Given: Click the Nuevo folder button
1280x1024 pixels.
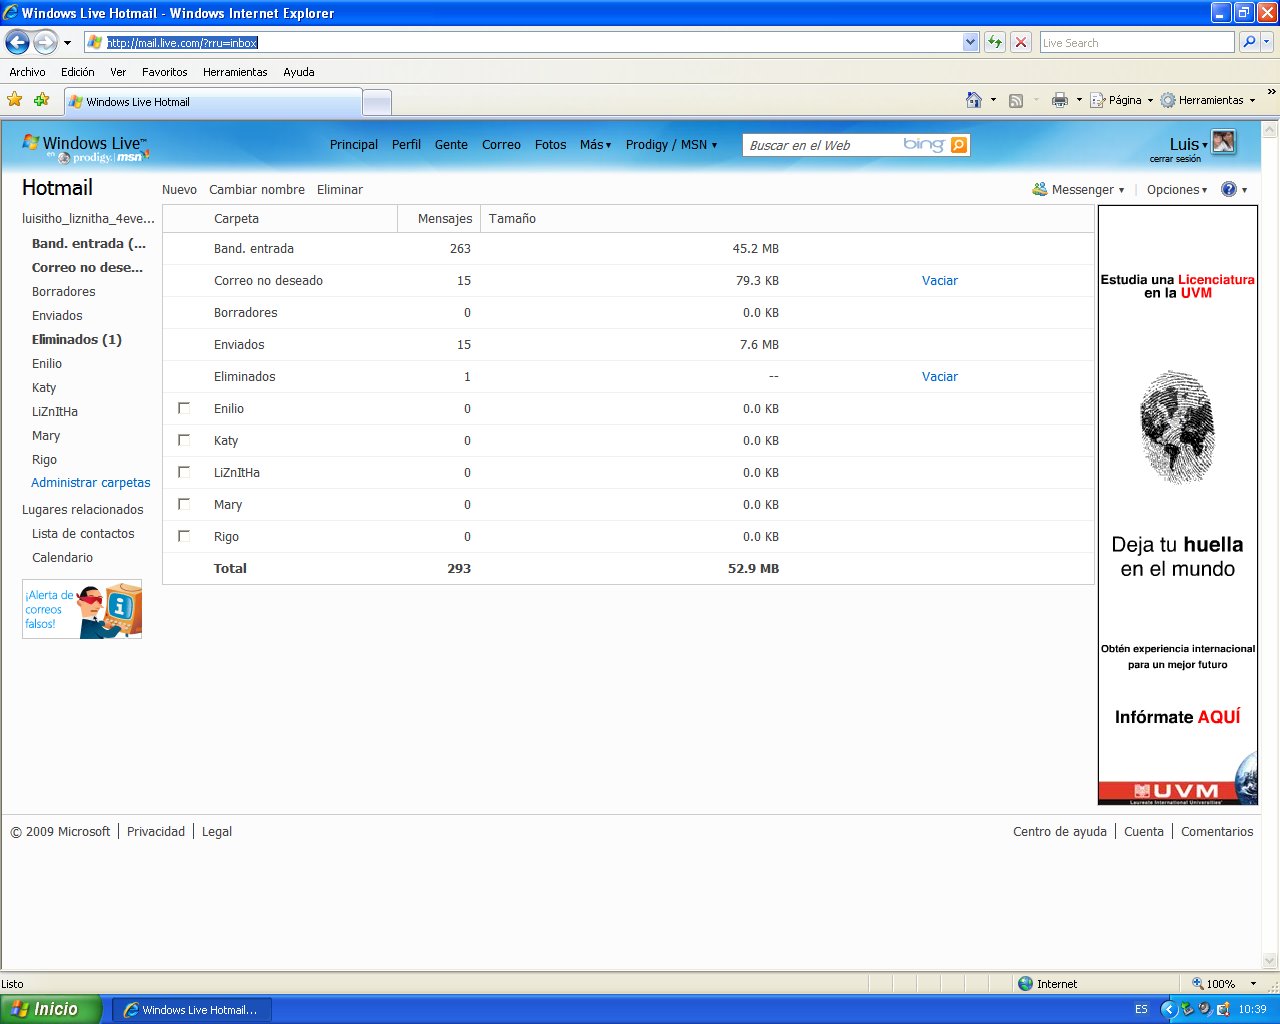Looking at the screenshot, I should pos(179,189).
